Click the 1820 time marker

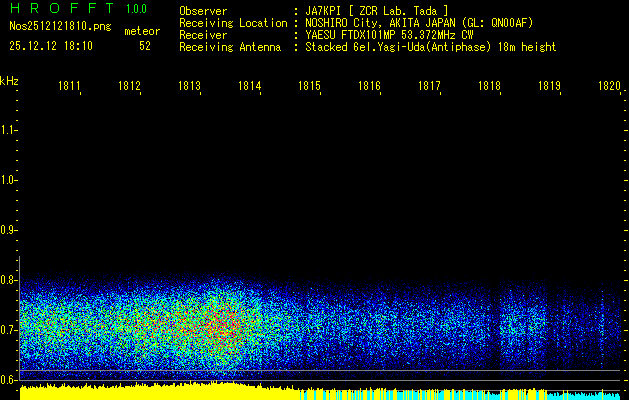tap(609, 87)
